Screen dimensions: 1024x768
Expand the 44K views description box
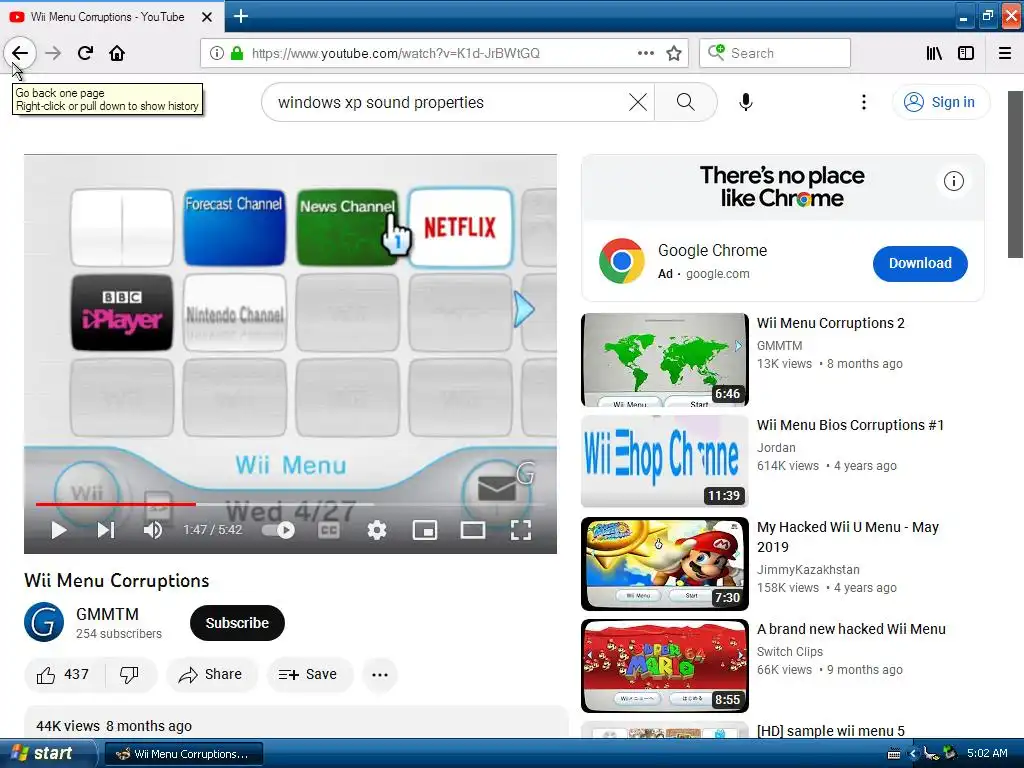click(296, 722)
